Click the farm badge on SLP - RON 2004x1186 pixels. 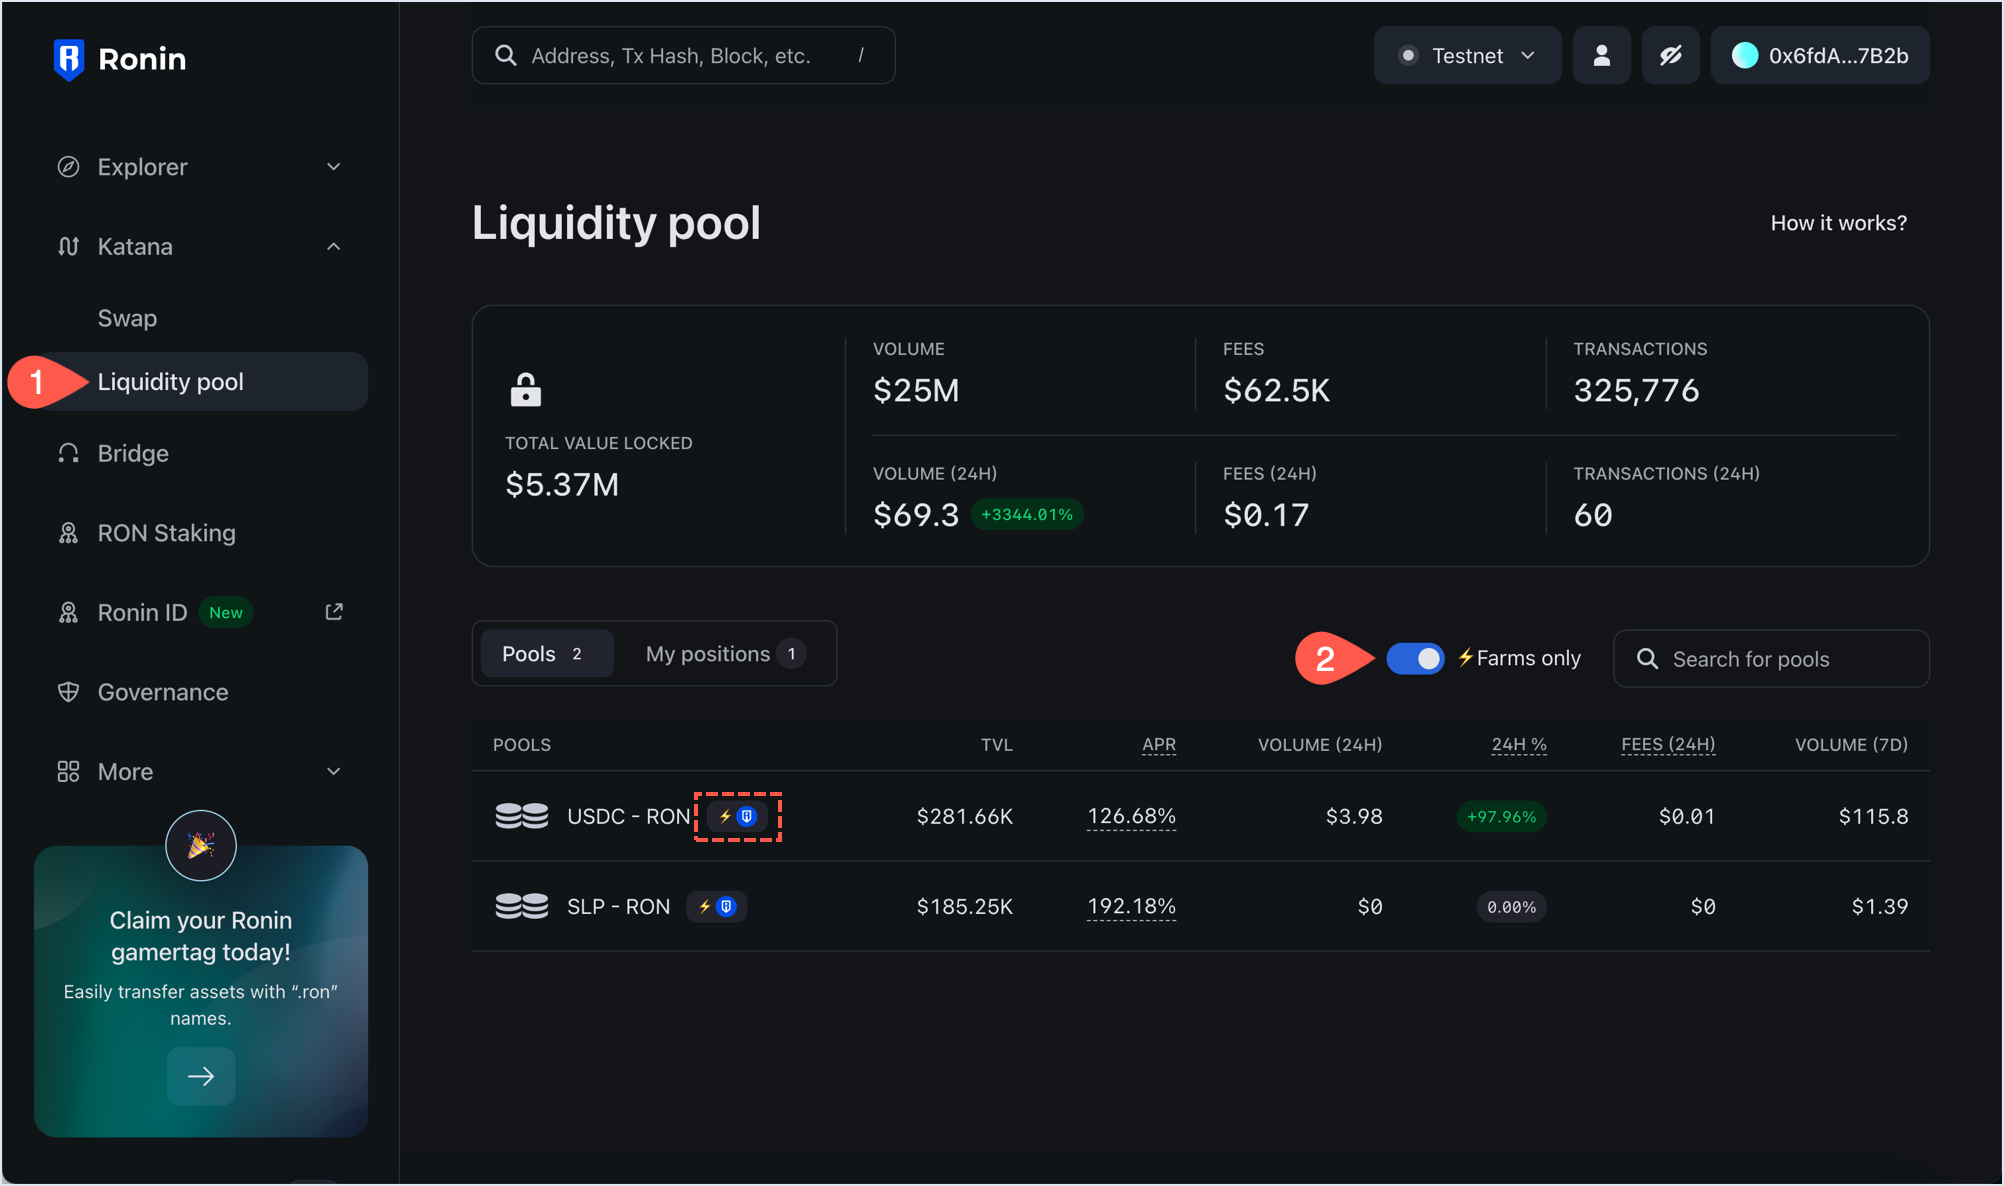(716, 907)
